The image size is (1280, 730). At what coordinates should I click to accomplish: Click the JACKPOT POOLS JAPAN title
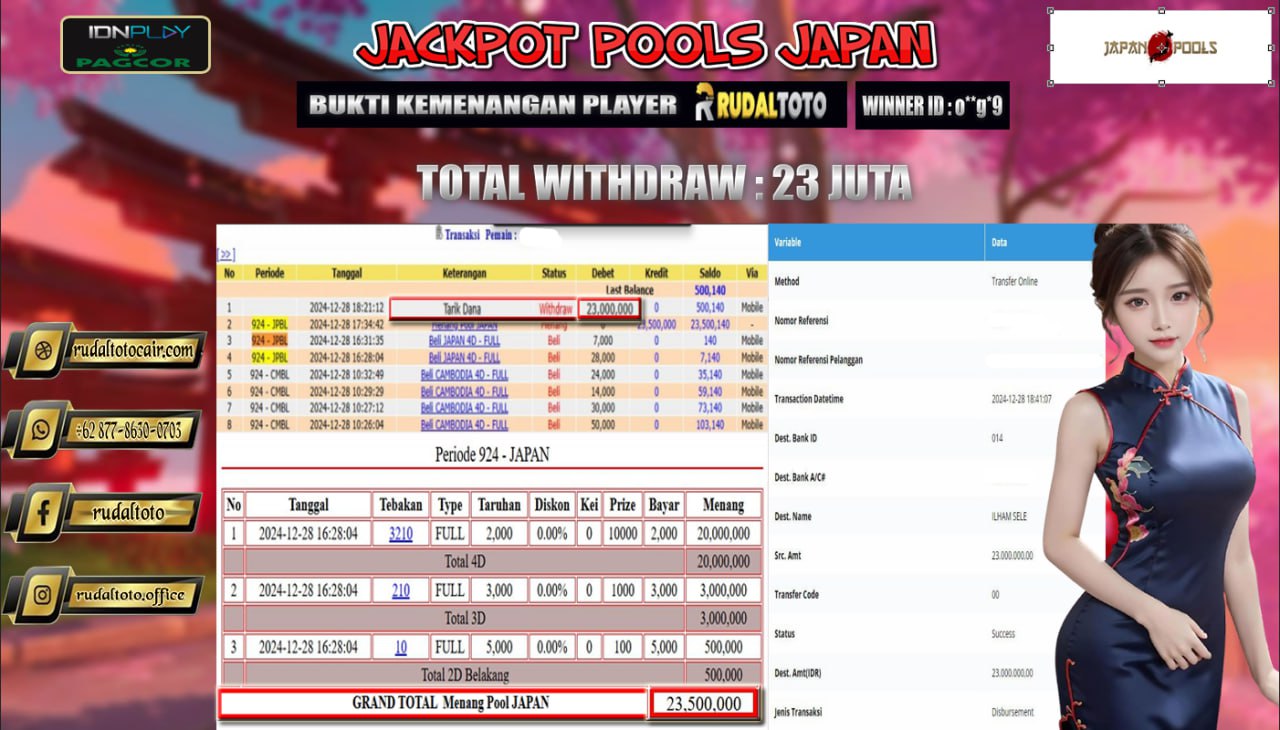coord(645,45)
